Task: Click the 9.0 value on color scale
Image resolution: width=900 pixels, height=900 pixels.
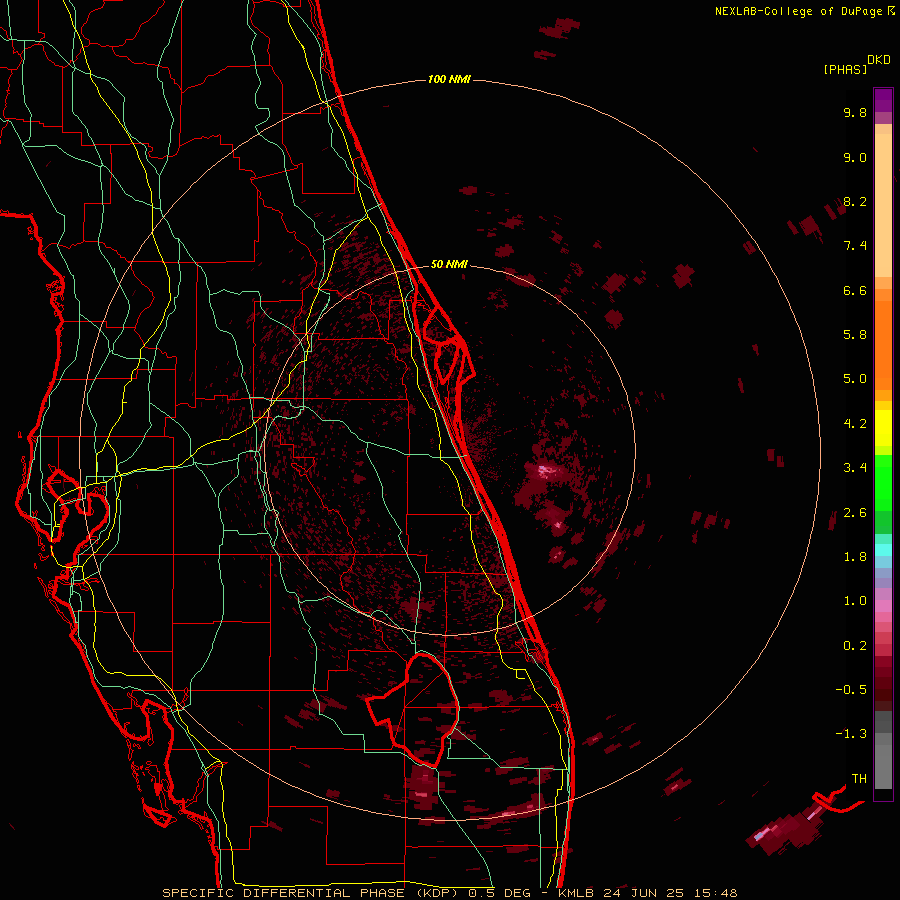Action: click(855, 157)
